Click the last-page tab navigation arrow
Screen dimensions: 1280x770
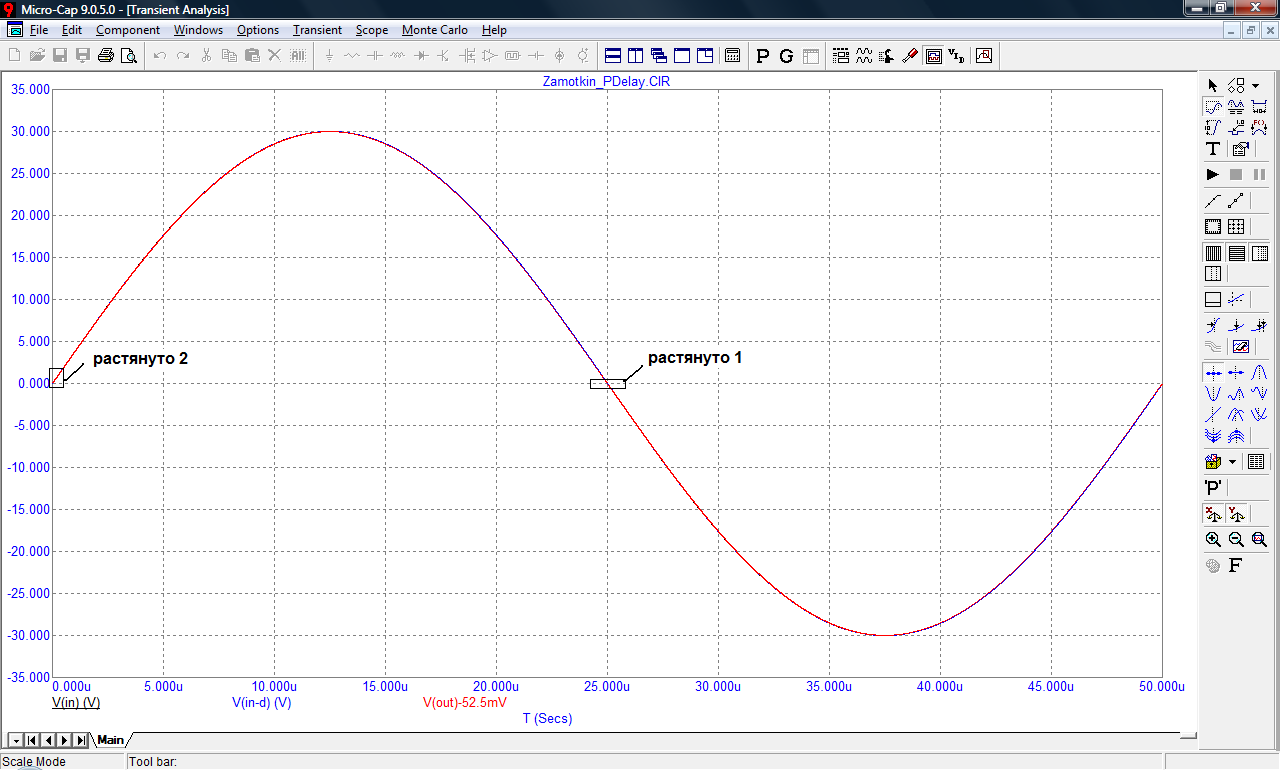pos(81,740)
